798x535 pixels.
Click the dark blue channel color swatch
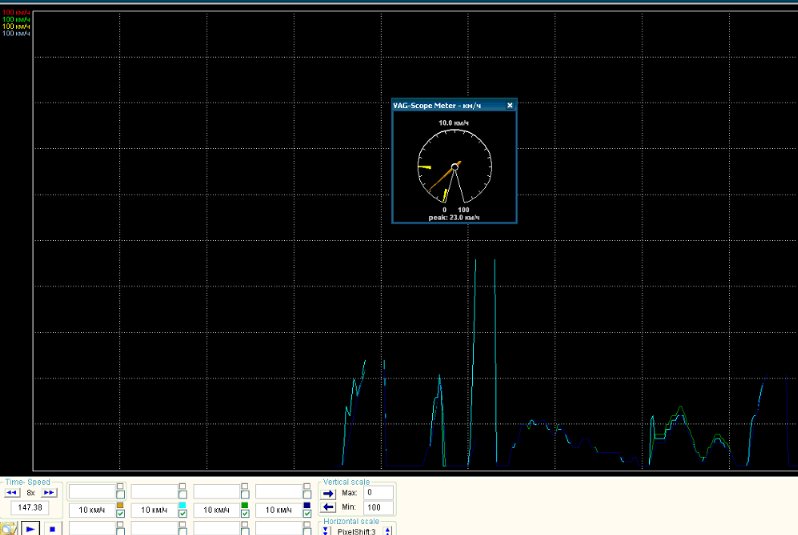pos(307,505)
